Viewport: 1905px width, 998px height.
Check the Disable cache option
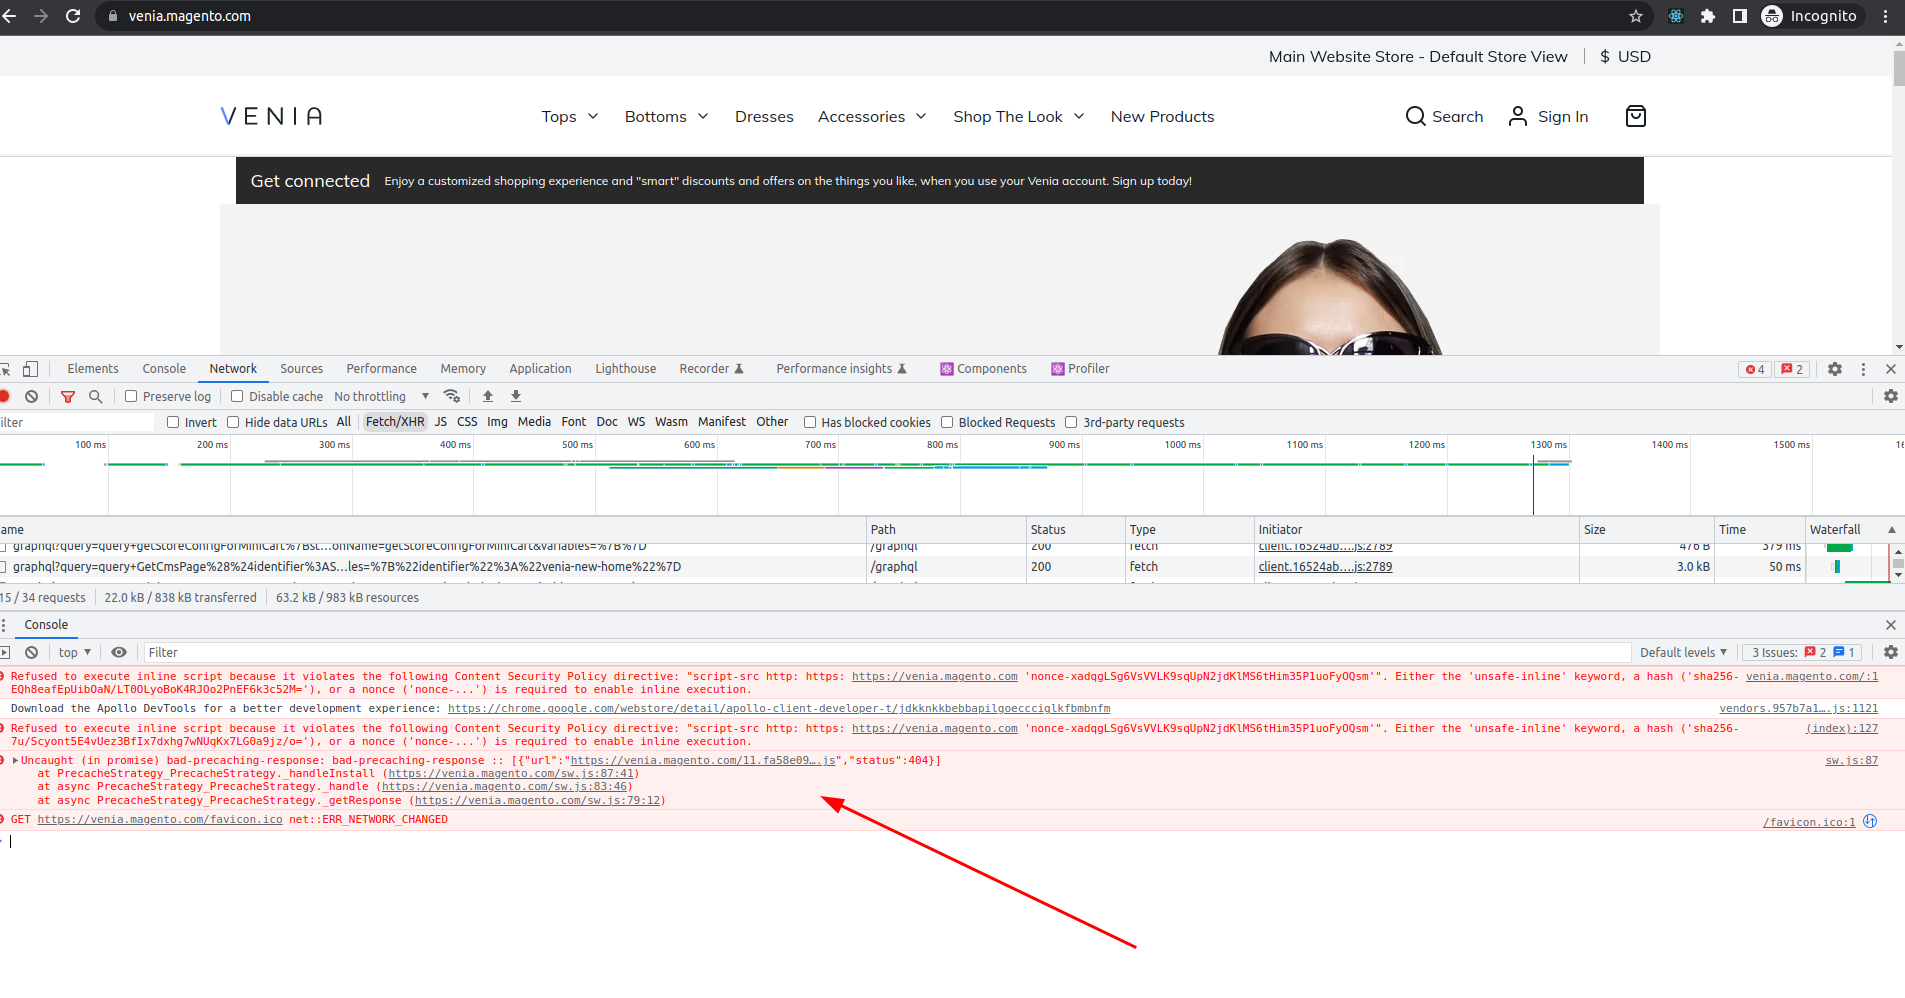(236, 396)
